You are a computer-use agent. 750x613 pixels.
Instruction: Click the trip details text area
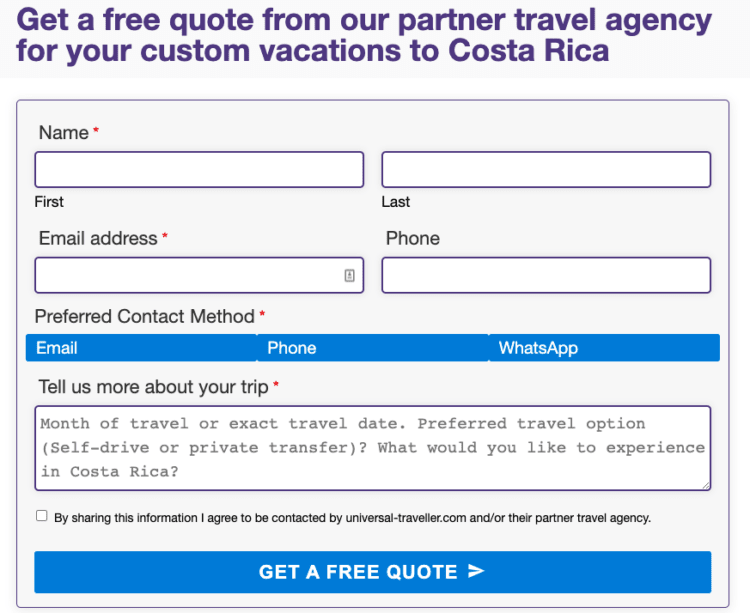(x=373, y=448)
